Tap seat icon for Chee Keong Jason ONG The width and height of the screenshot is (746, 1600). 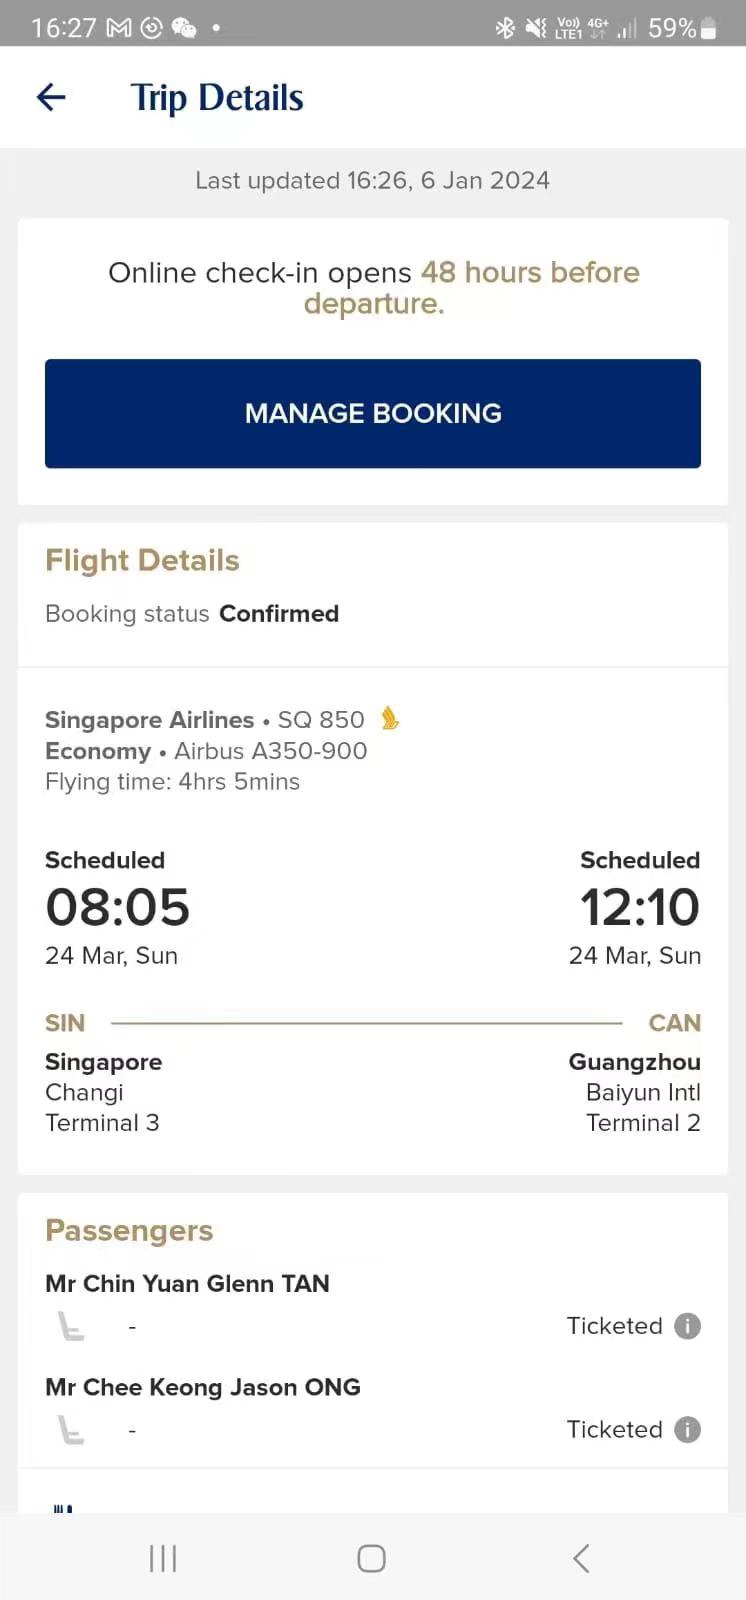tap(71, 1430)
